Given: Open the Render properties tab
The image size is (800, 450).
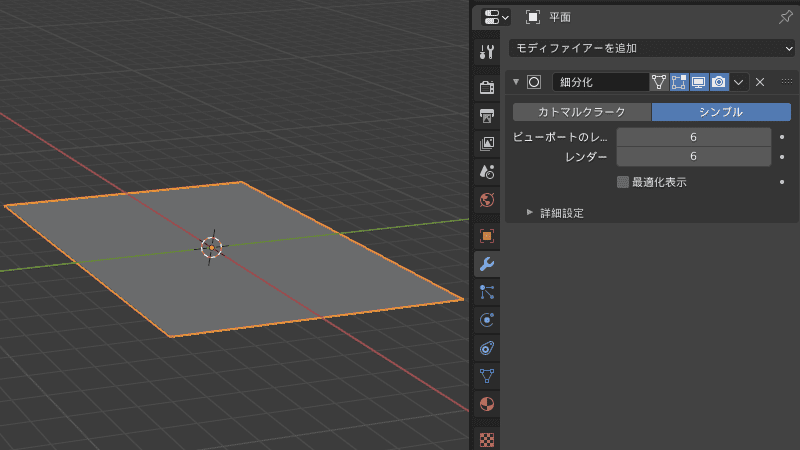Looking at the screenshot, I should click(x=487, y=87).
